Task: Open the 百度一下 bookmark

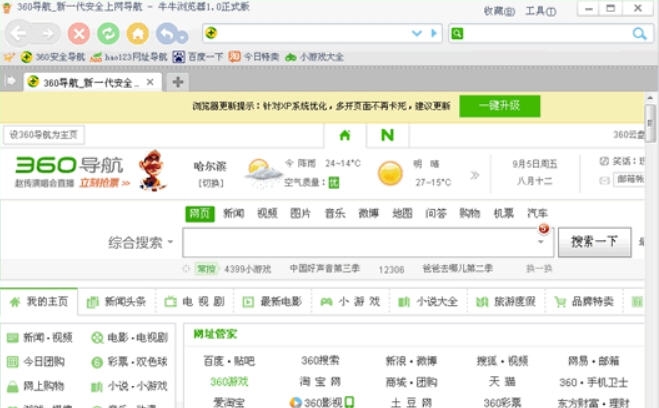Action: tap(198, 57)
